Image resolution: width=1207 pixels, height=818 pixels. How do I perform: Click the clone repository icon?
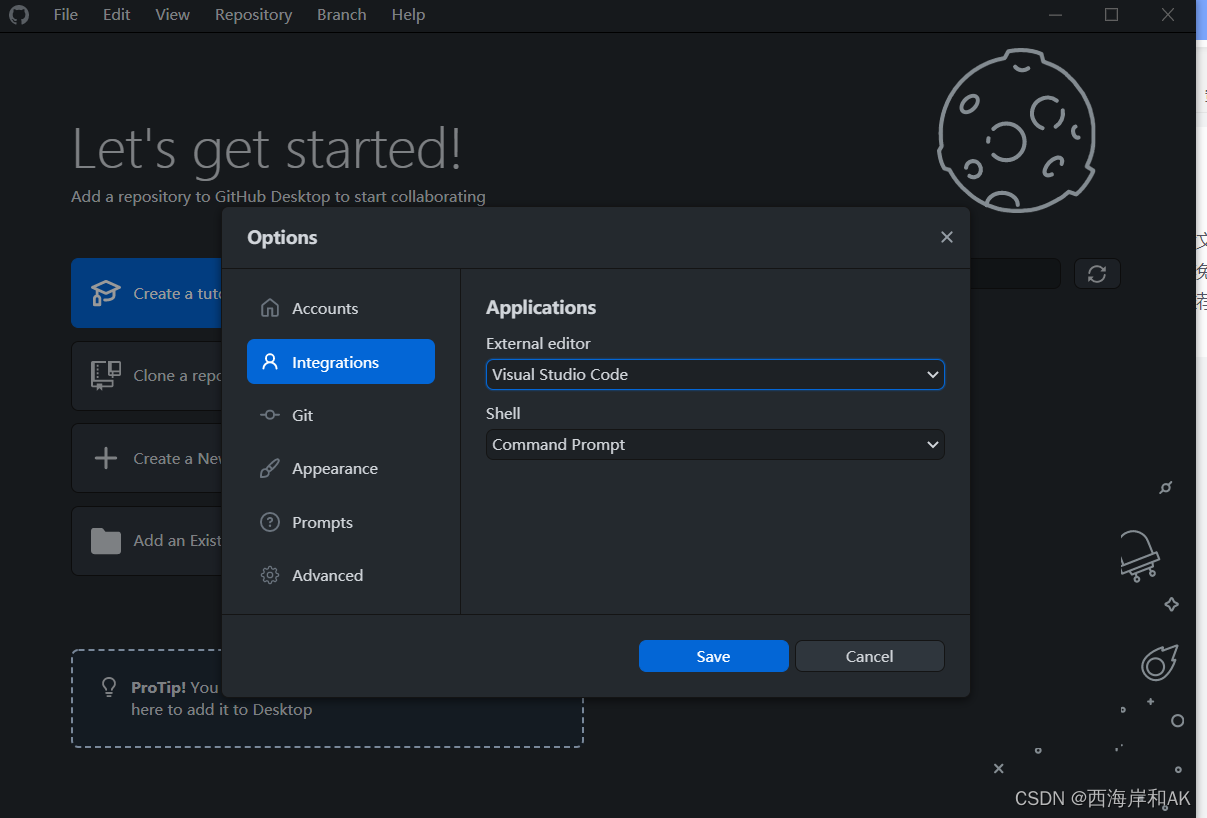pyautogui.click(x=106, y=375)
